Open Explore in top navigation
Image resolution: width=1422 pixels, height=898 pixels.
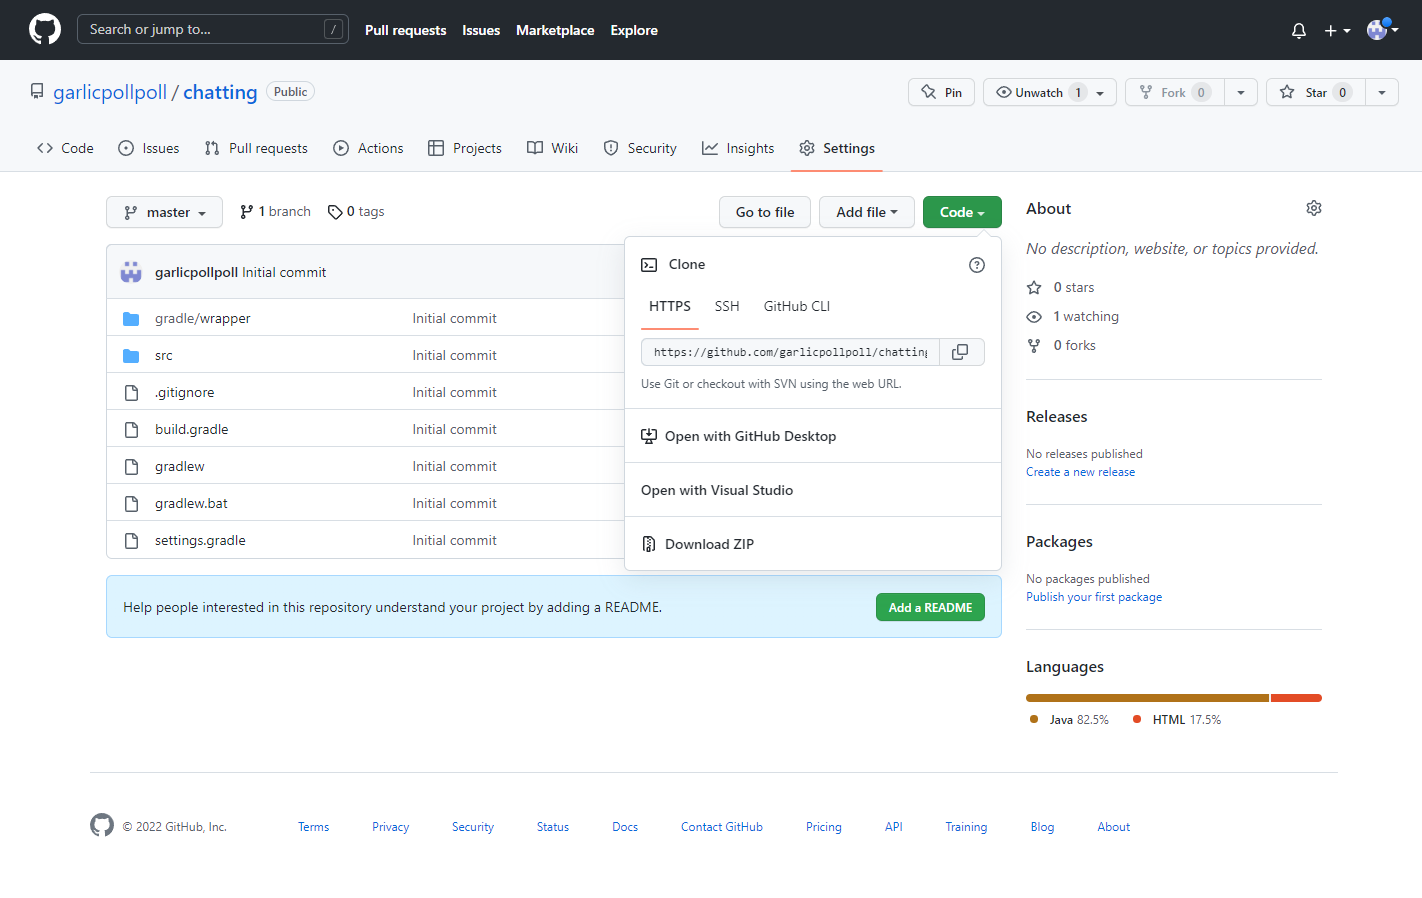coord(634,30)
